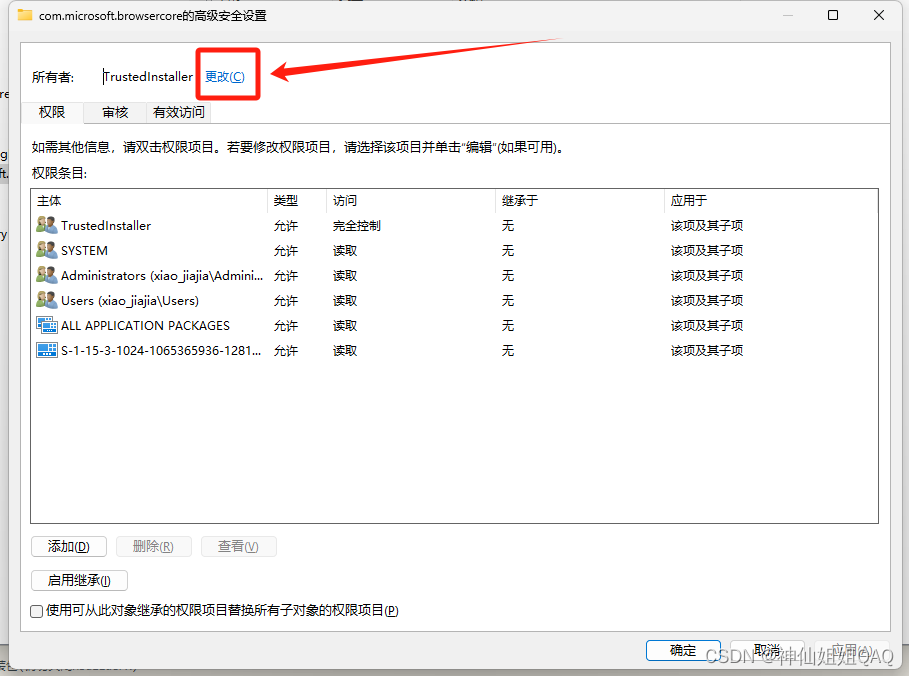The width and height of the screenshot is (909, 676).
Task: Click the 启用继承(I) button
Action: (x=79, y=580)
